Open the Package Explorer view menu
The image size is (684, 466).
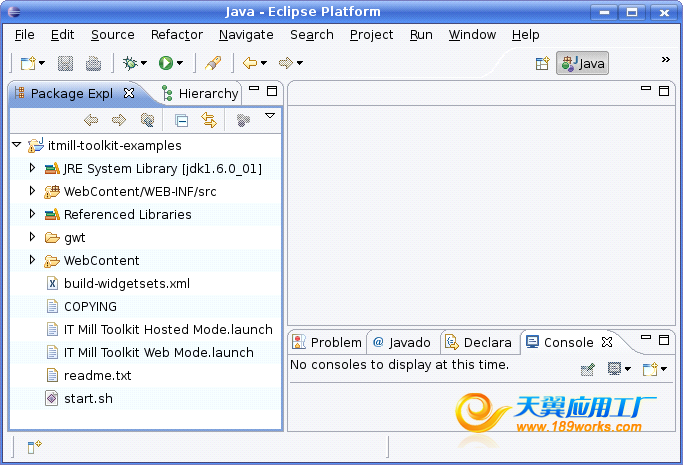pos(270,116)
